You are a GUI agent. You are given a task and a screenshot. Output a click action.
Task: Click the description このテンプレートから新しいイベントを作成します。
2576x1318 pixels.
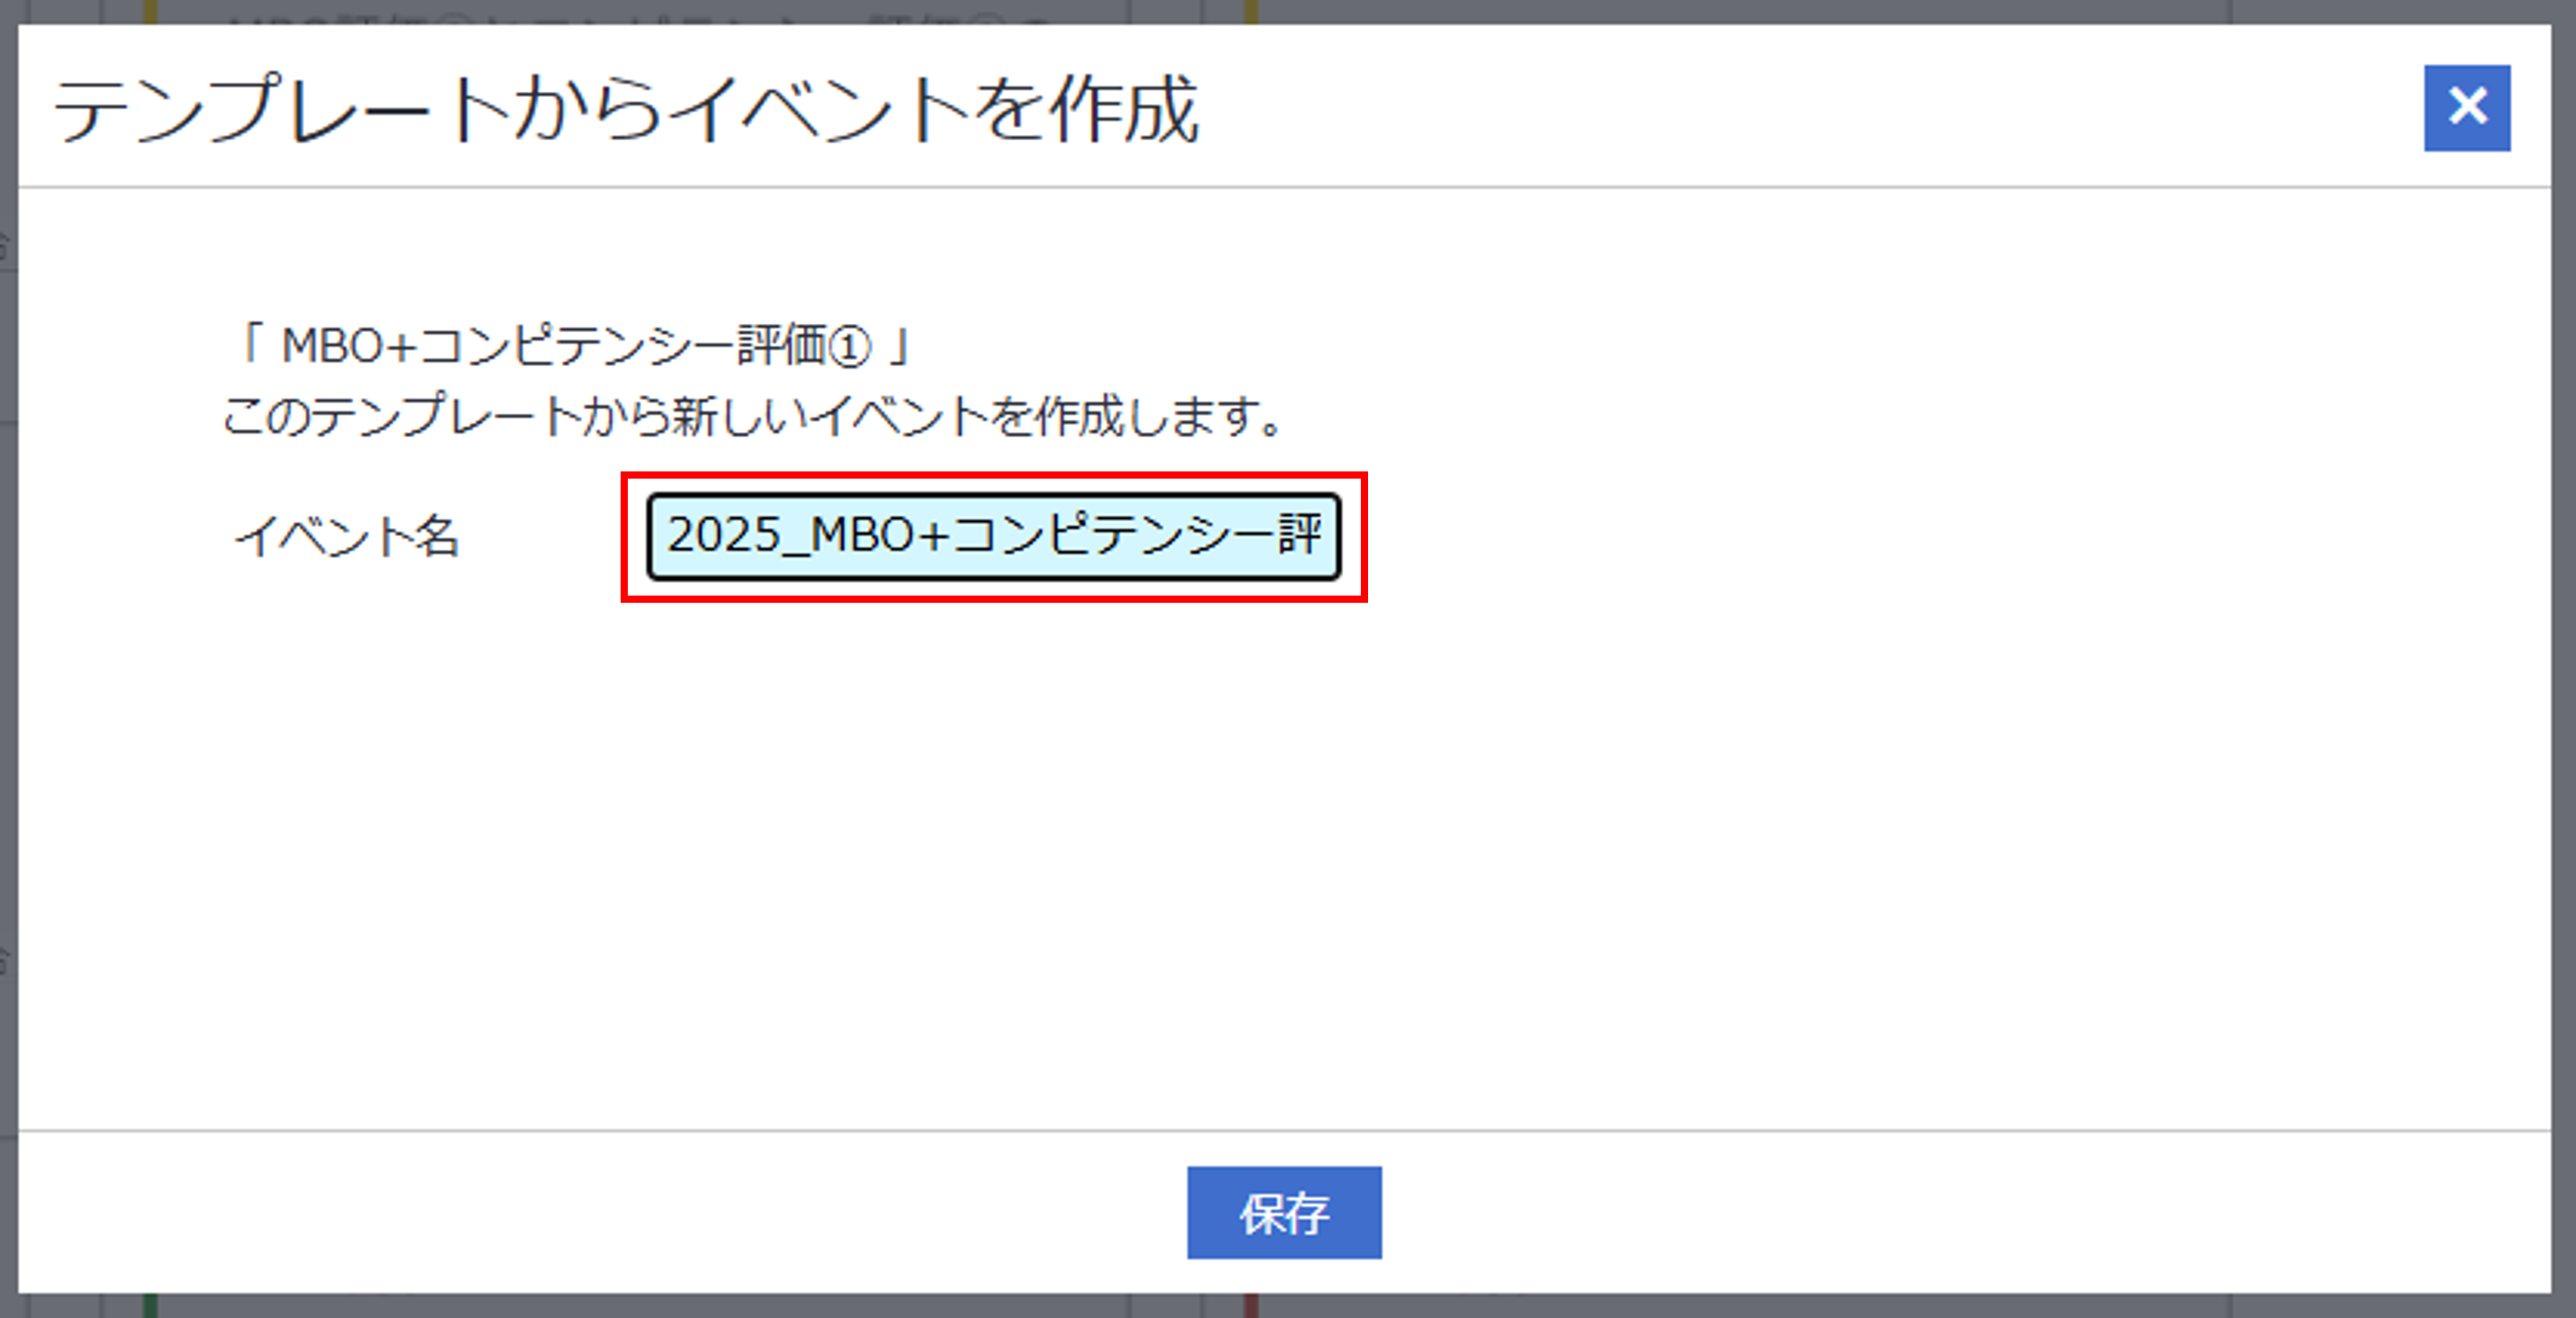[752, 415]
